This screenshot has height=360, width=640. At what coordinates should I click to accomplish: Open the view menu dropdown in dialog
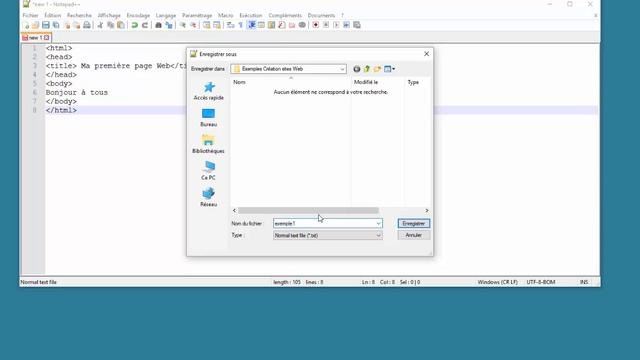(x=389, y=69)
